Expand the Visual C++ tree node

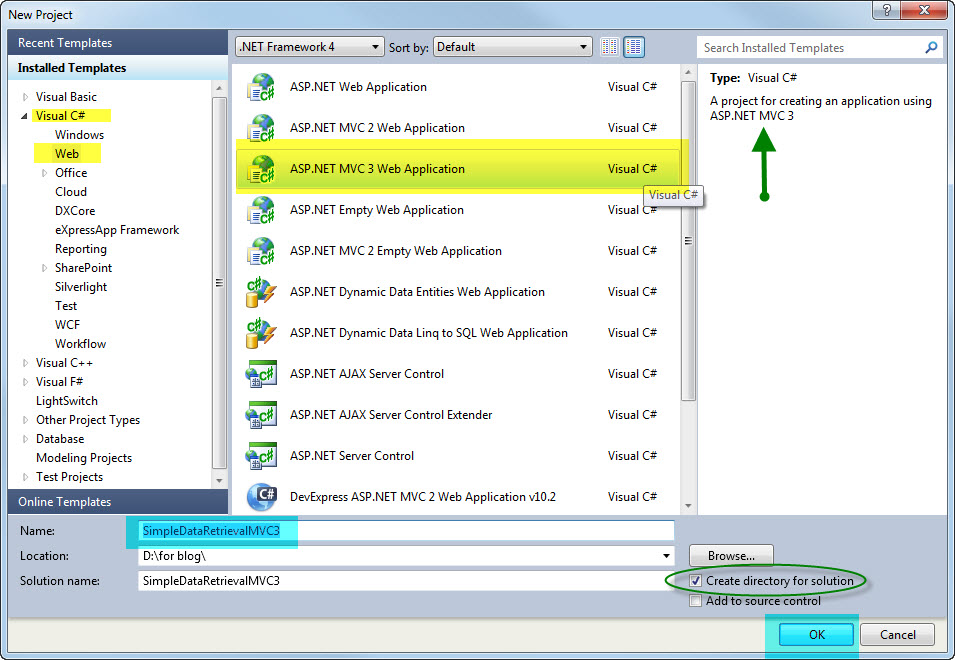(25, 363)
